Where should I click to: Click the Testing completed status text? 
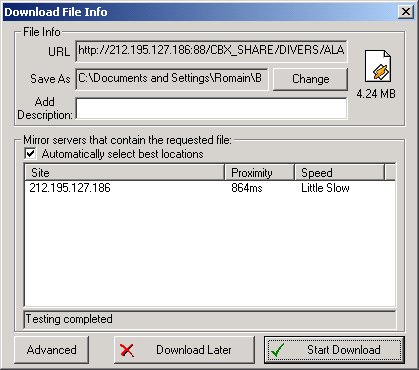click(x=69, y=319)
